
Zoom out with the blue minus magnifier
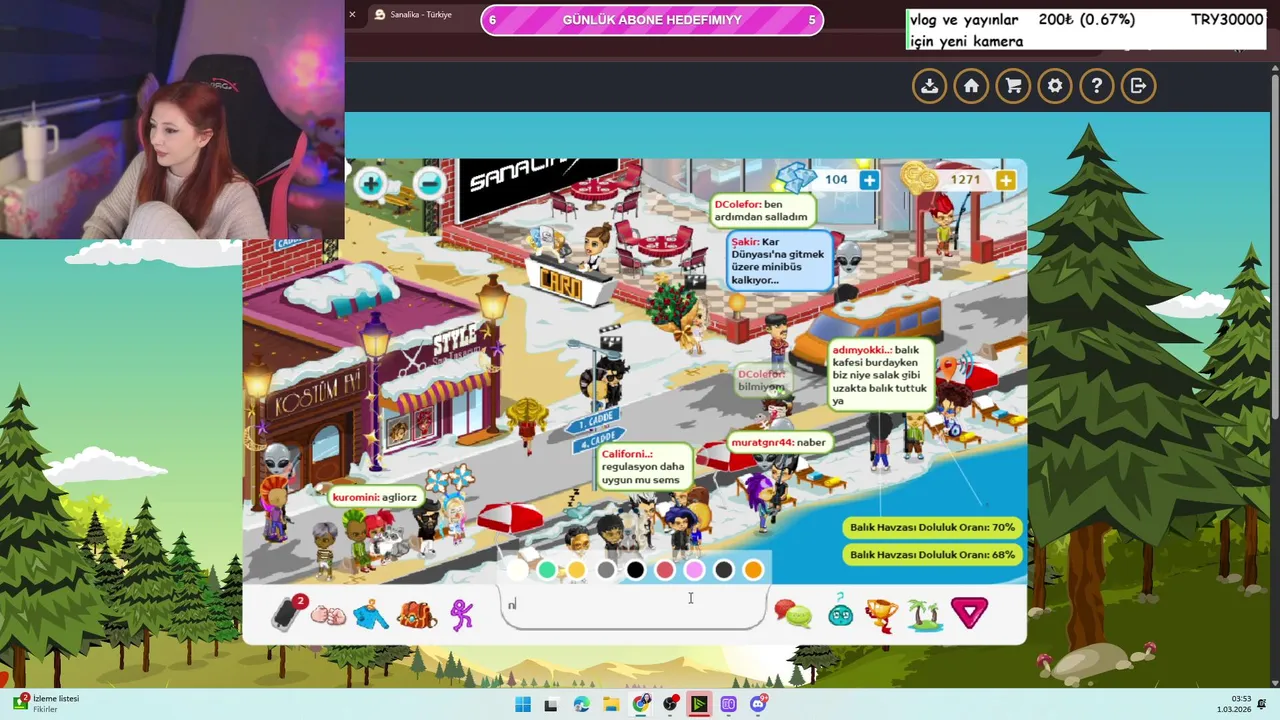(430, 184)
